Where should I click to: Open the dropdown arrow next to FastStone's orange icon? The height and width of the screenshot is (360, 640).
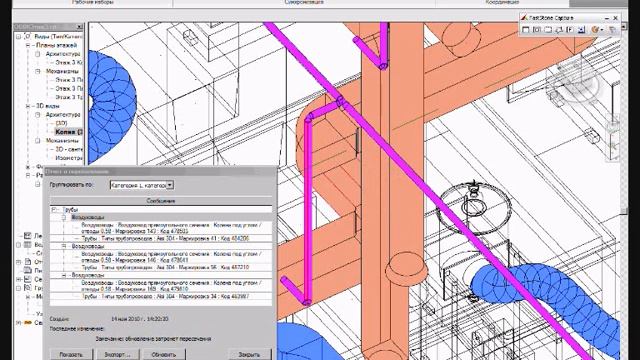tap(602, 30)
